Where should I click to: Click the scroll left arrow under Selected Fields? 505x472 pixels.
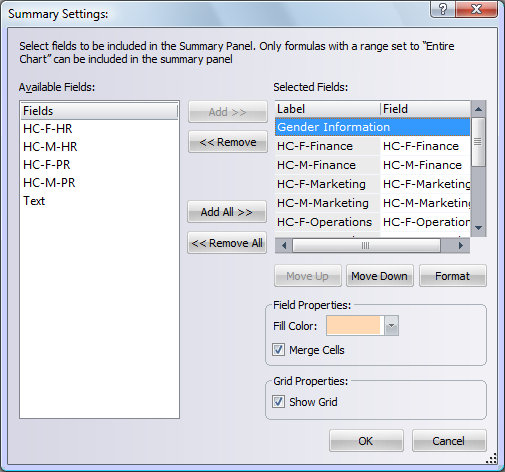coord(284,246)
